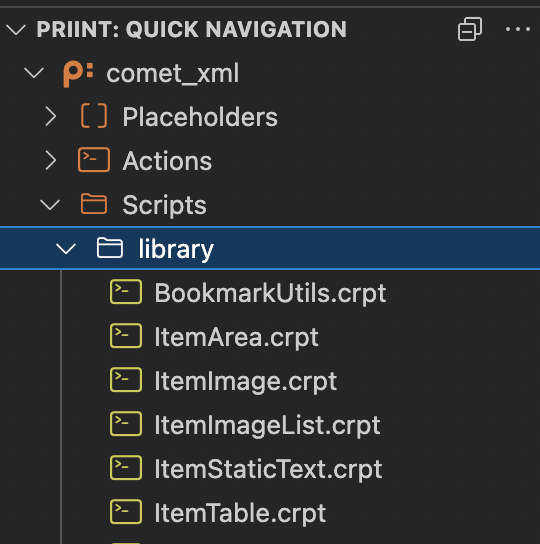This screenshot has height=544, width=540.
Task: Click the library folder icon
Action: pos(110,248)
